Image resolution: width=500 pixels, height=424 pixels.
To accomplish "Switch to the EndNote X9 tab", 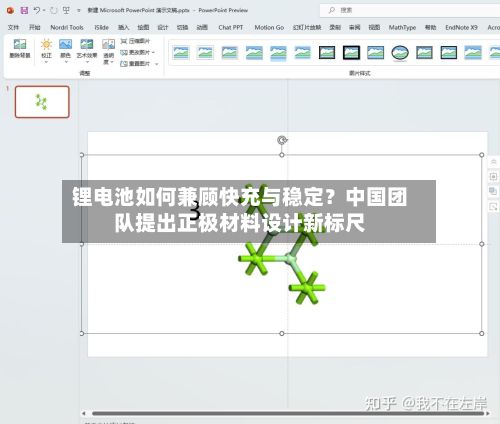I will [461, 27].
